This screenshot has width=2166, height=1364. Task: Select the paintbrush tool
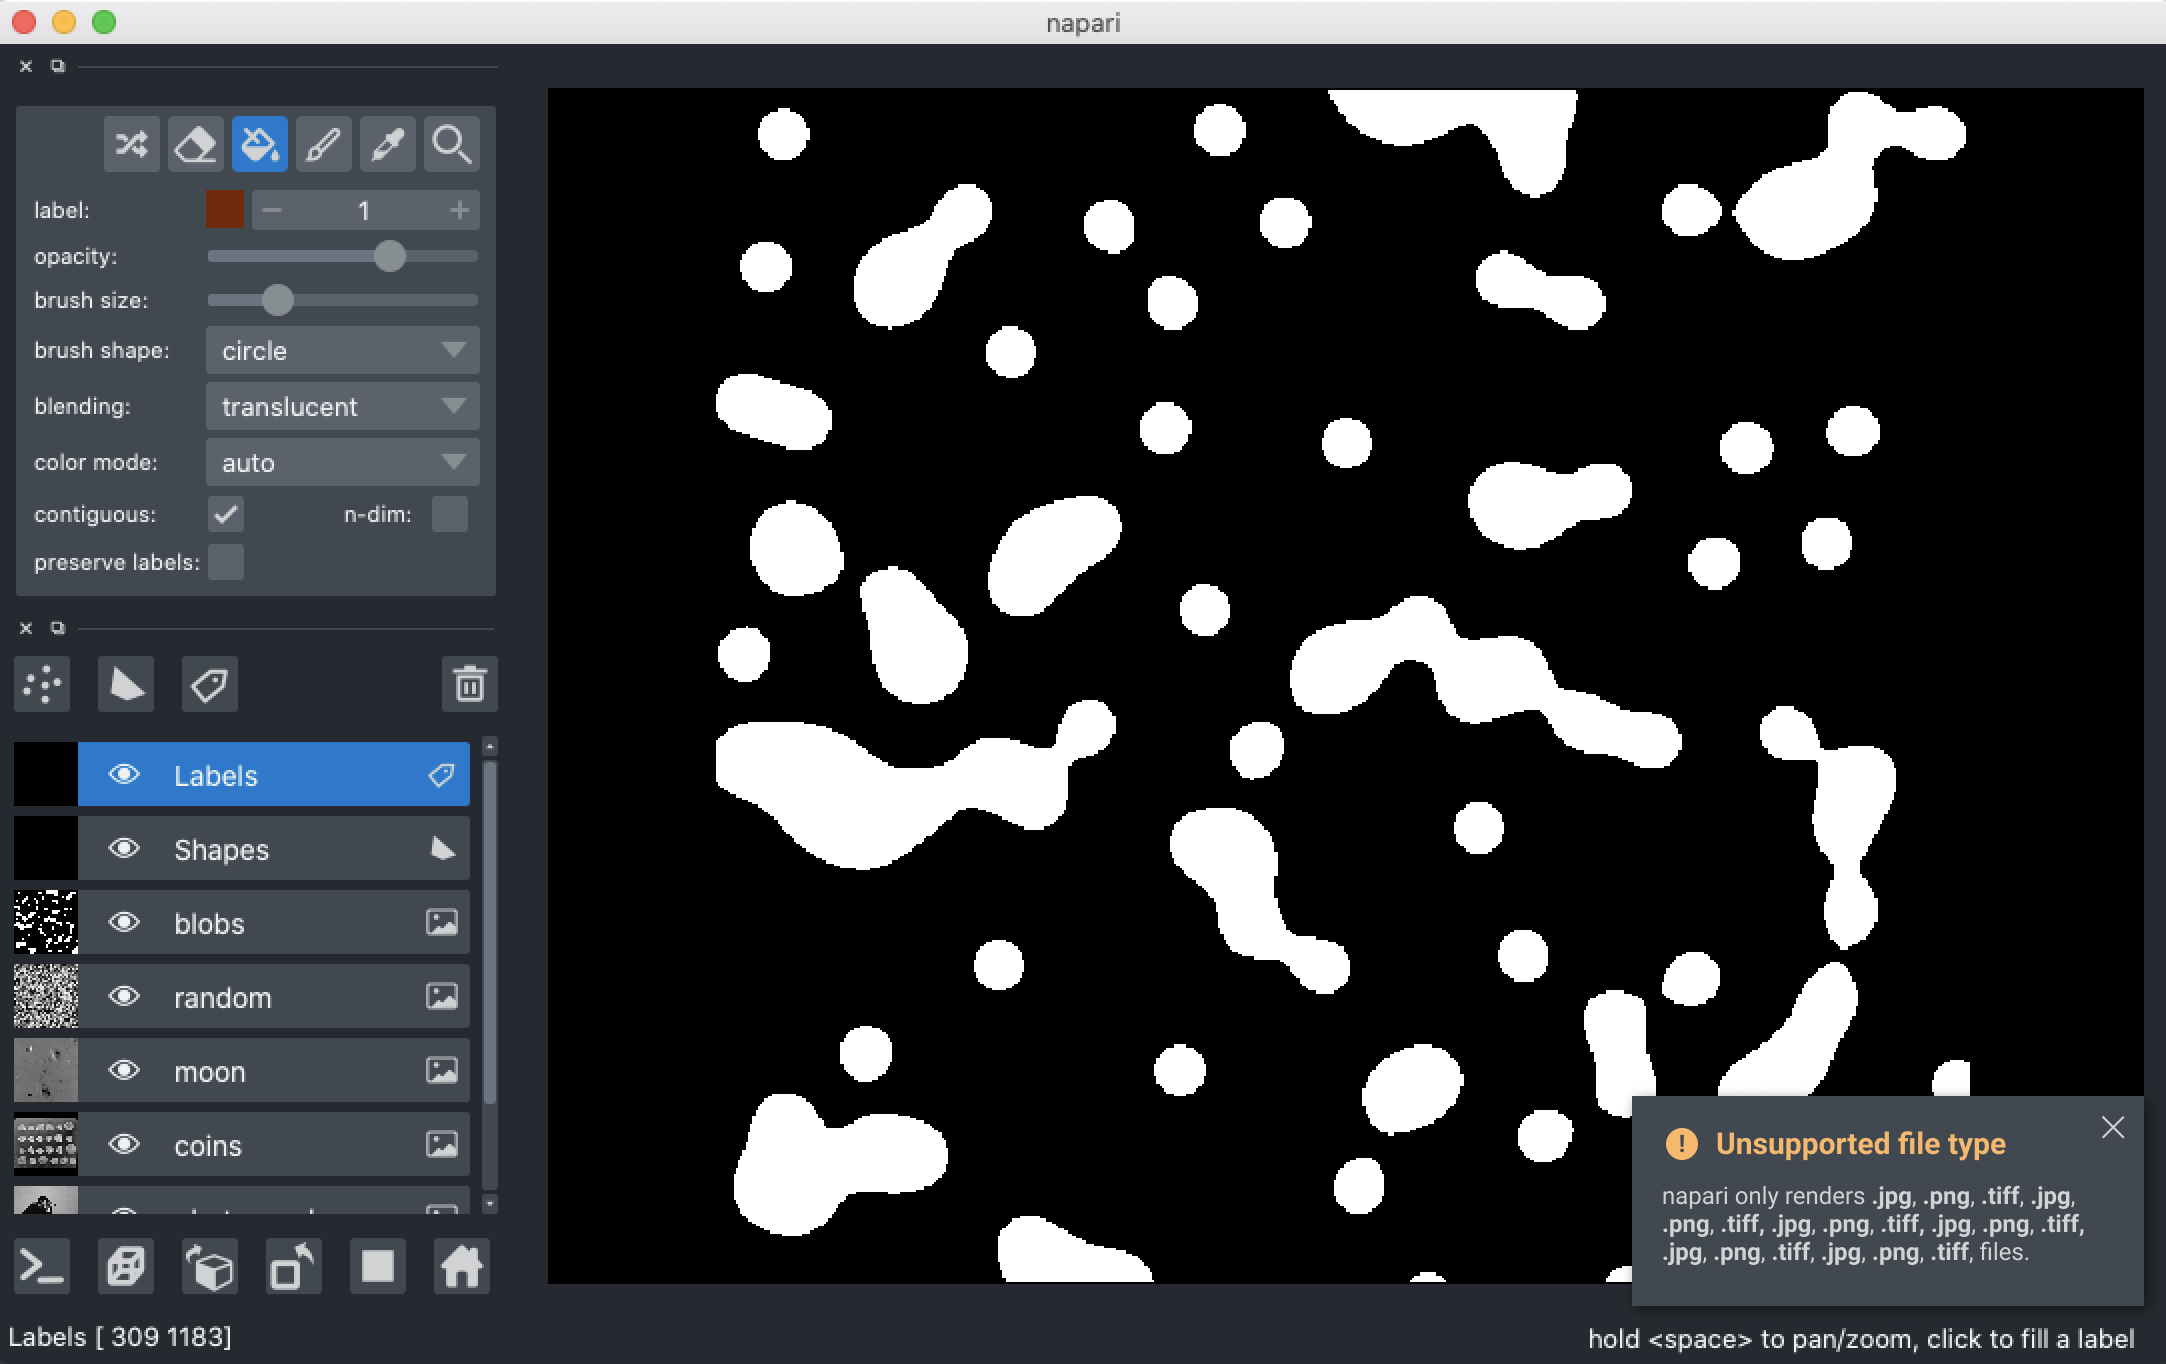[323, 145]
